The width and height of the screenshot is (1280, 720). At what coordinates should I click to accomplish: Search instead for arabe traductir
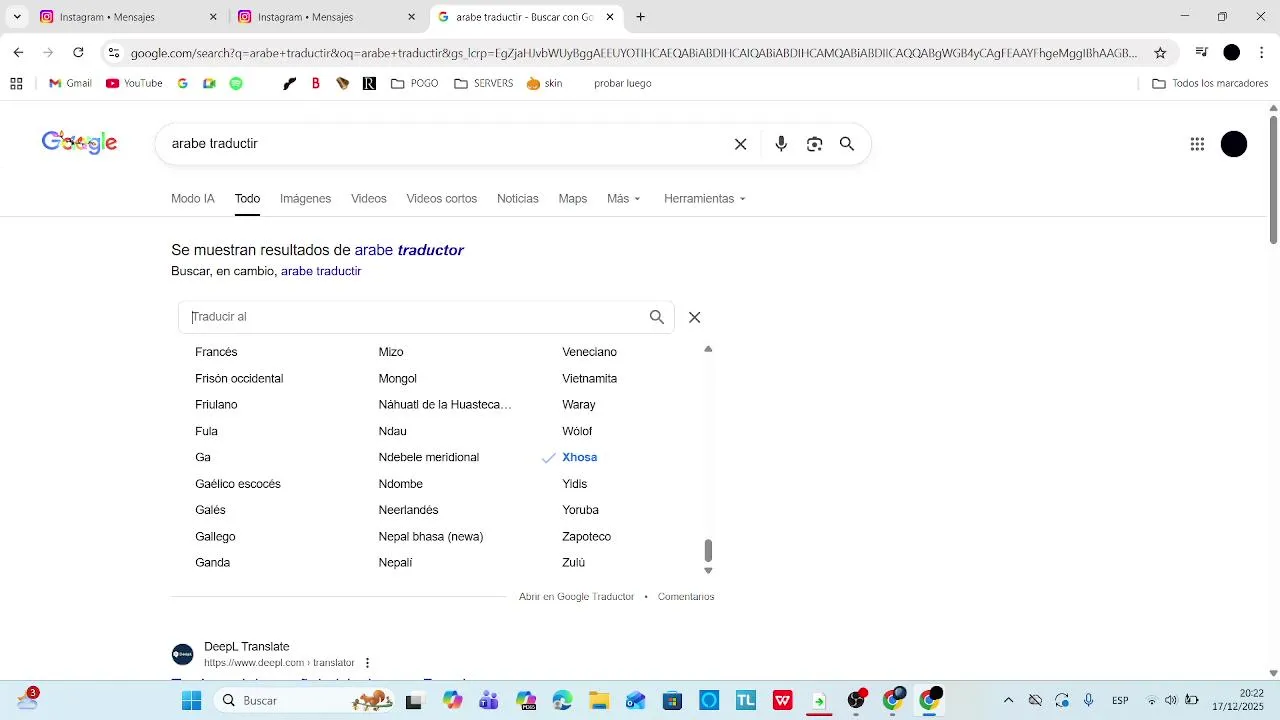pos(321,271)
